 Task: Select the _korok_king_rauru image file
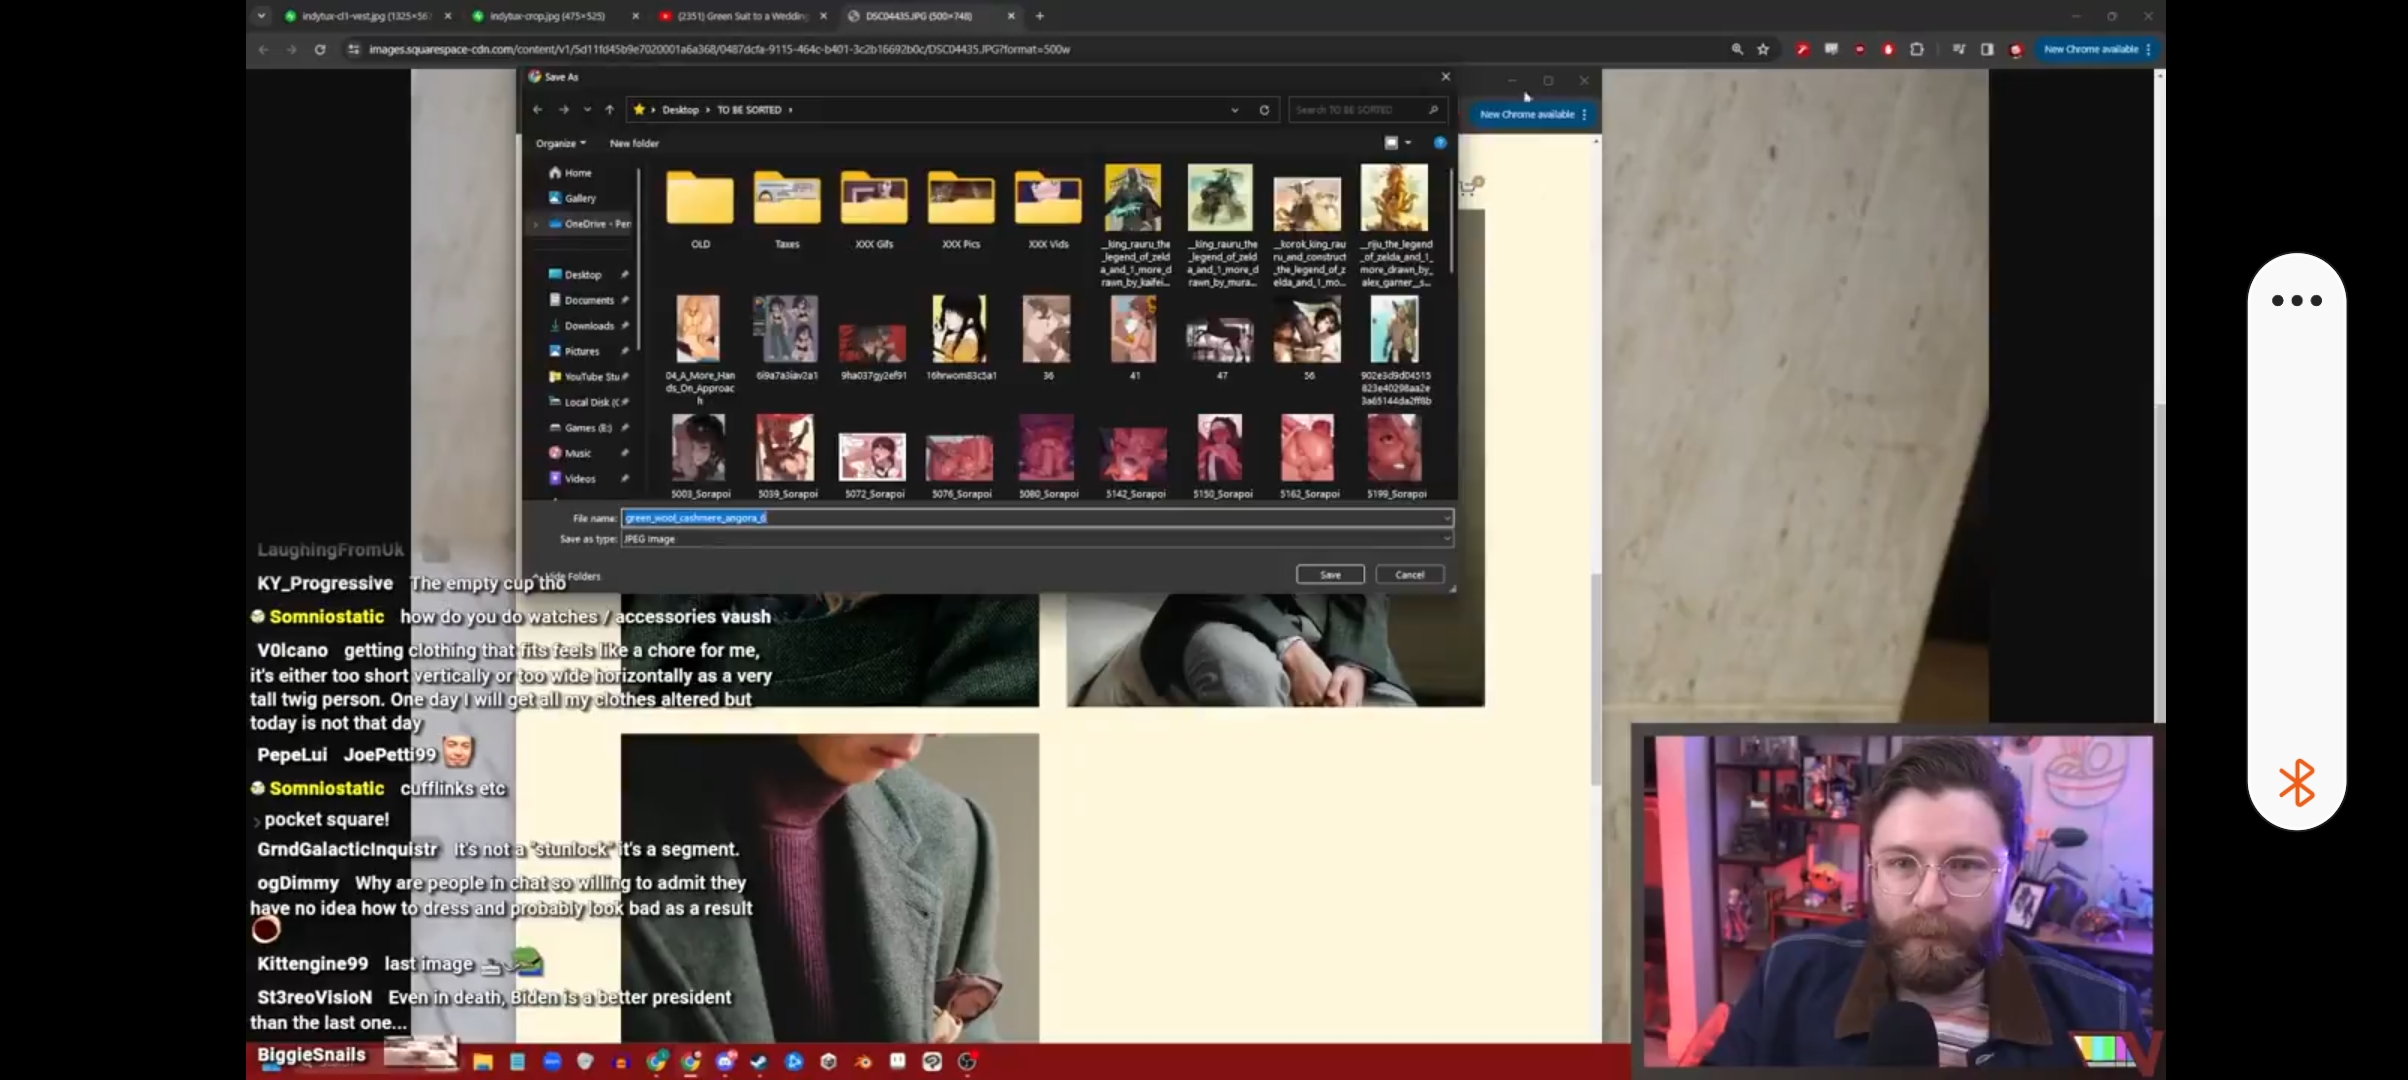[x=1308, y=230]
